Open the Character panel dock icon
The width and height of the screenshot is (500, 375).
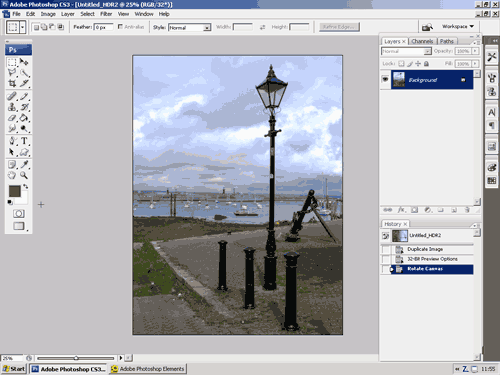pyautogui.click(x=492, y=112)
